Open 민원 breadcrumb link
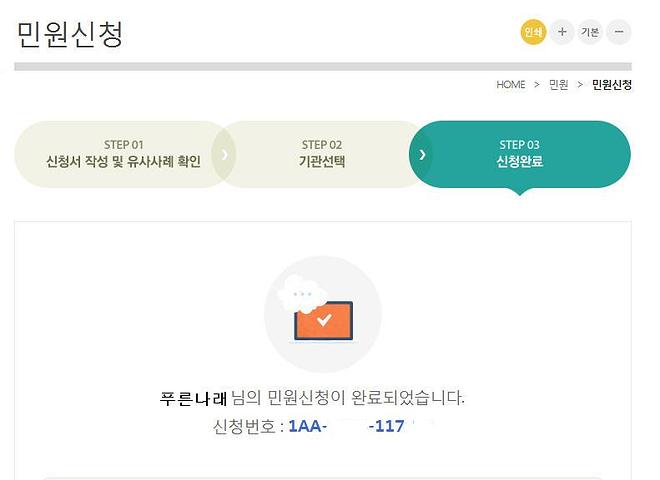This screenshot has height=480, width=660. (x=558, y=85)
